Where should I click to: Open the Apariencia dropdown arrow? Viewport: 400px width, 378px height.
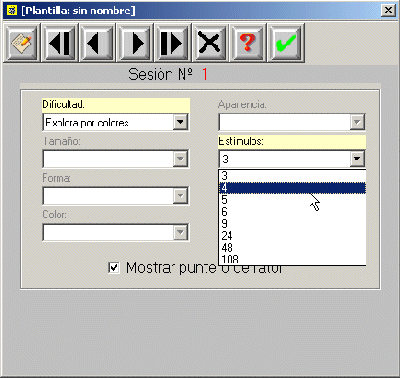tap(357, 122)
